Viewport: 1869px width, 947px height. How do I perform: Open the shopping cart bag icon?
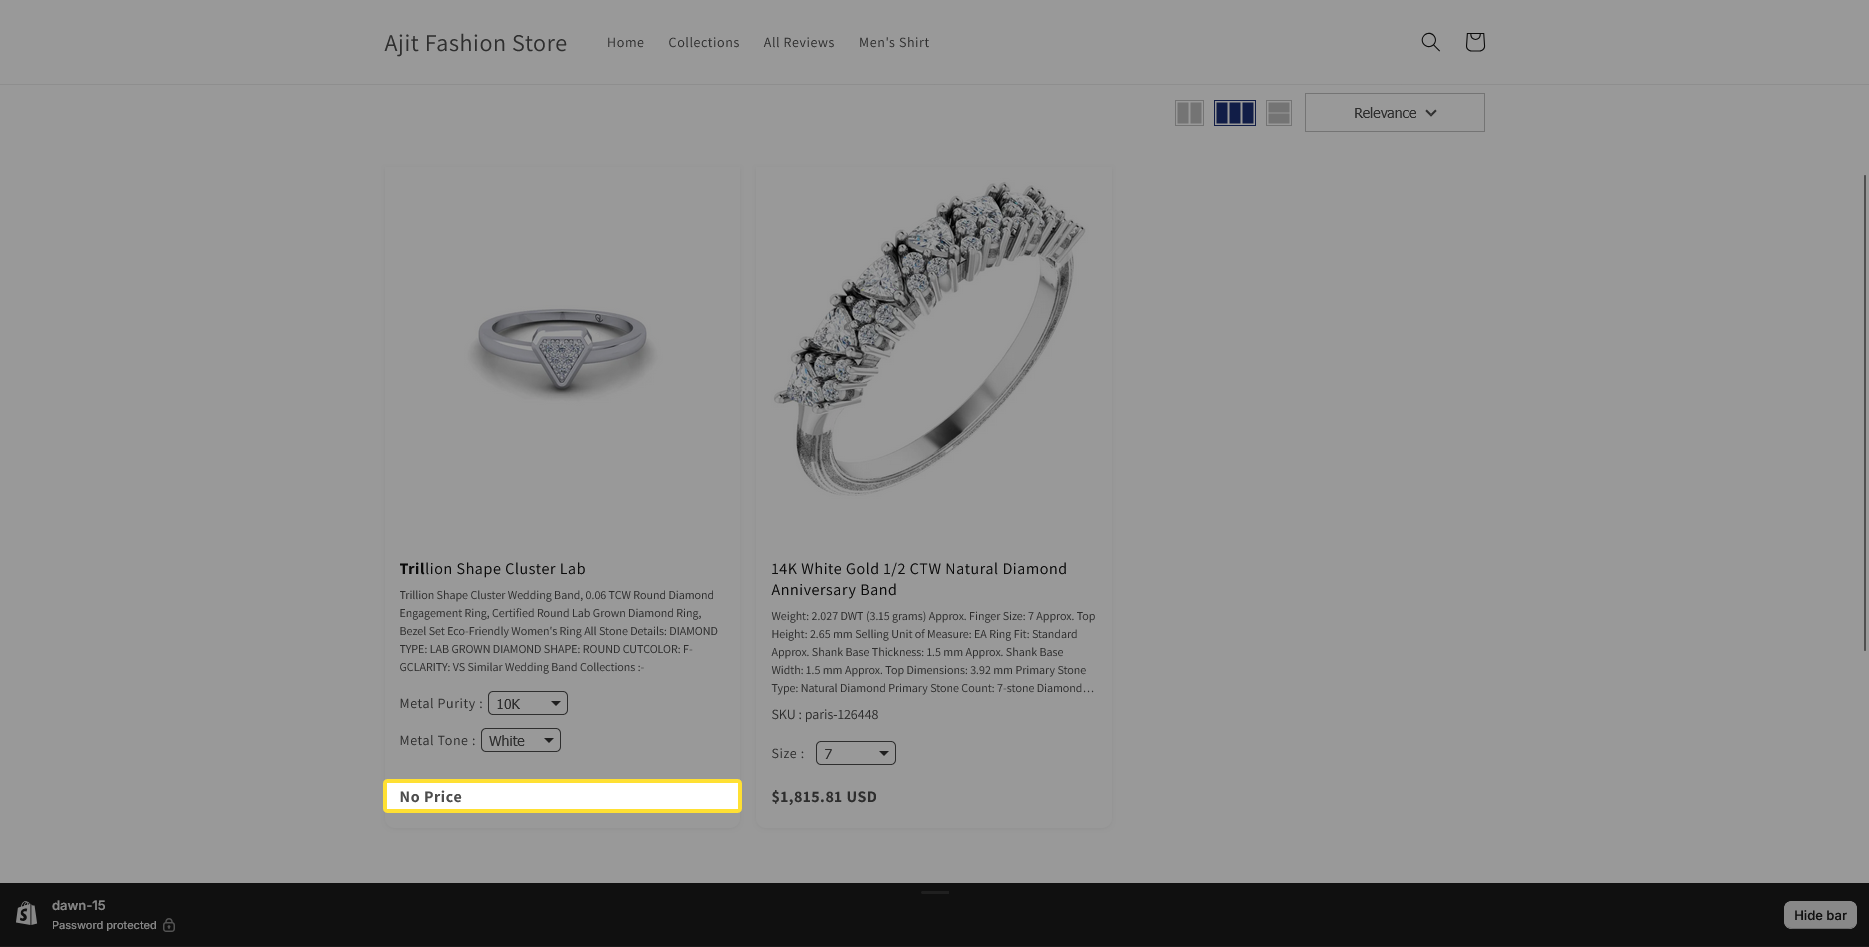tap(1474, 42)
